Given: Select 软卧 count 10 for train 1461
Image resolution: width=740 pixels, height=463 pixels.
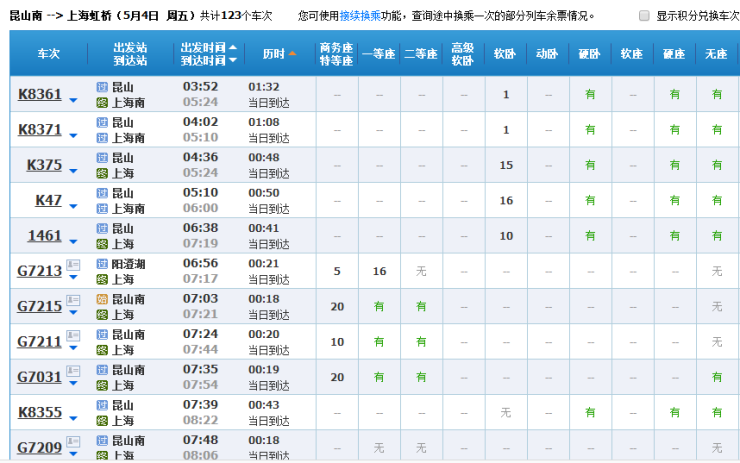Looking at the screenshot, I should 506,236.
